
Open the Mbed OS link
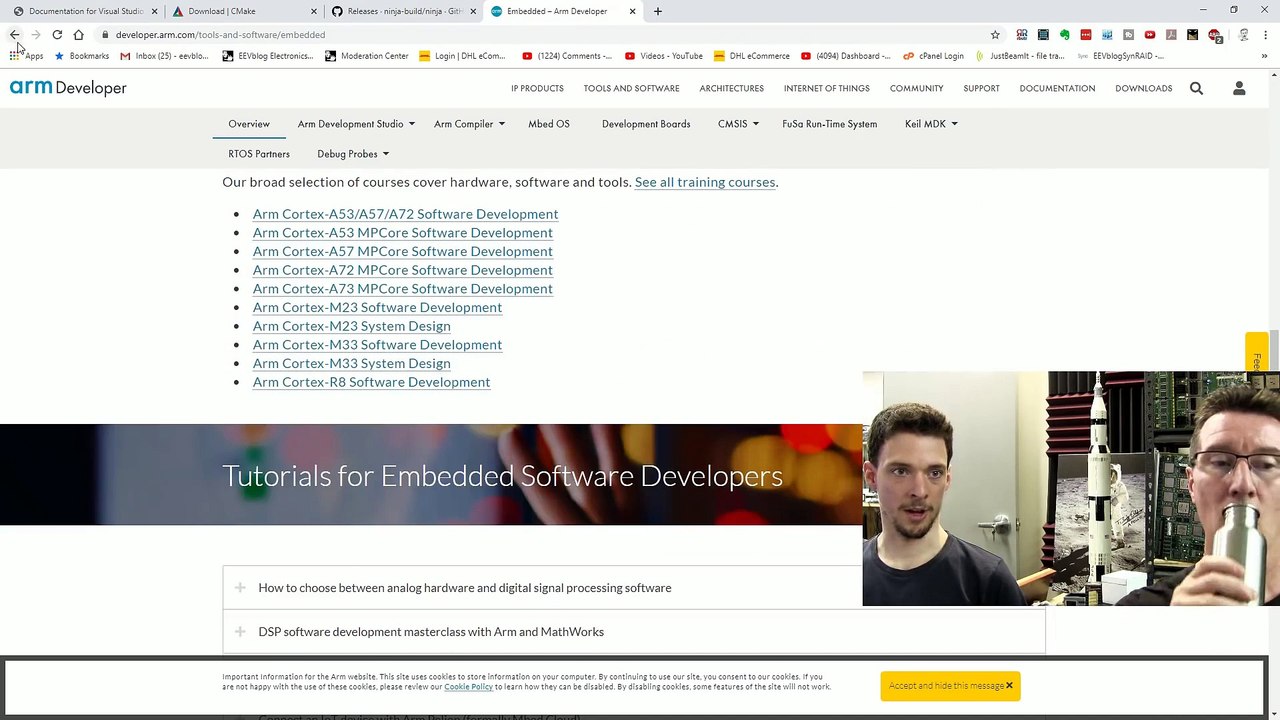click(x=549, y=124)
